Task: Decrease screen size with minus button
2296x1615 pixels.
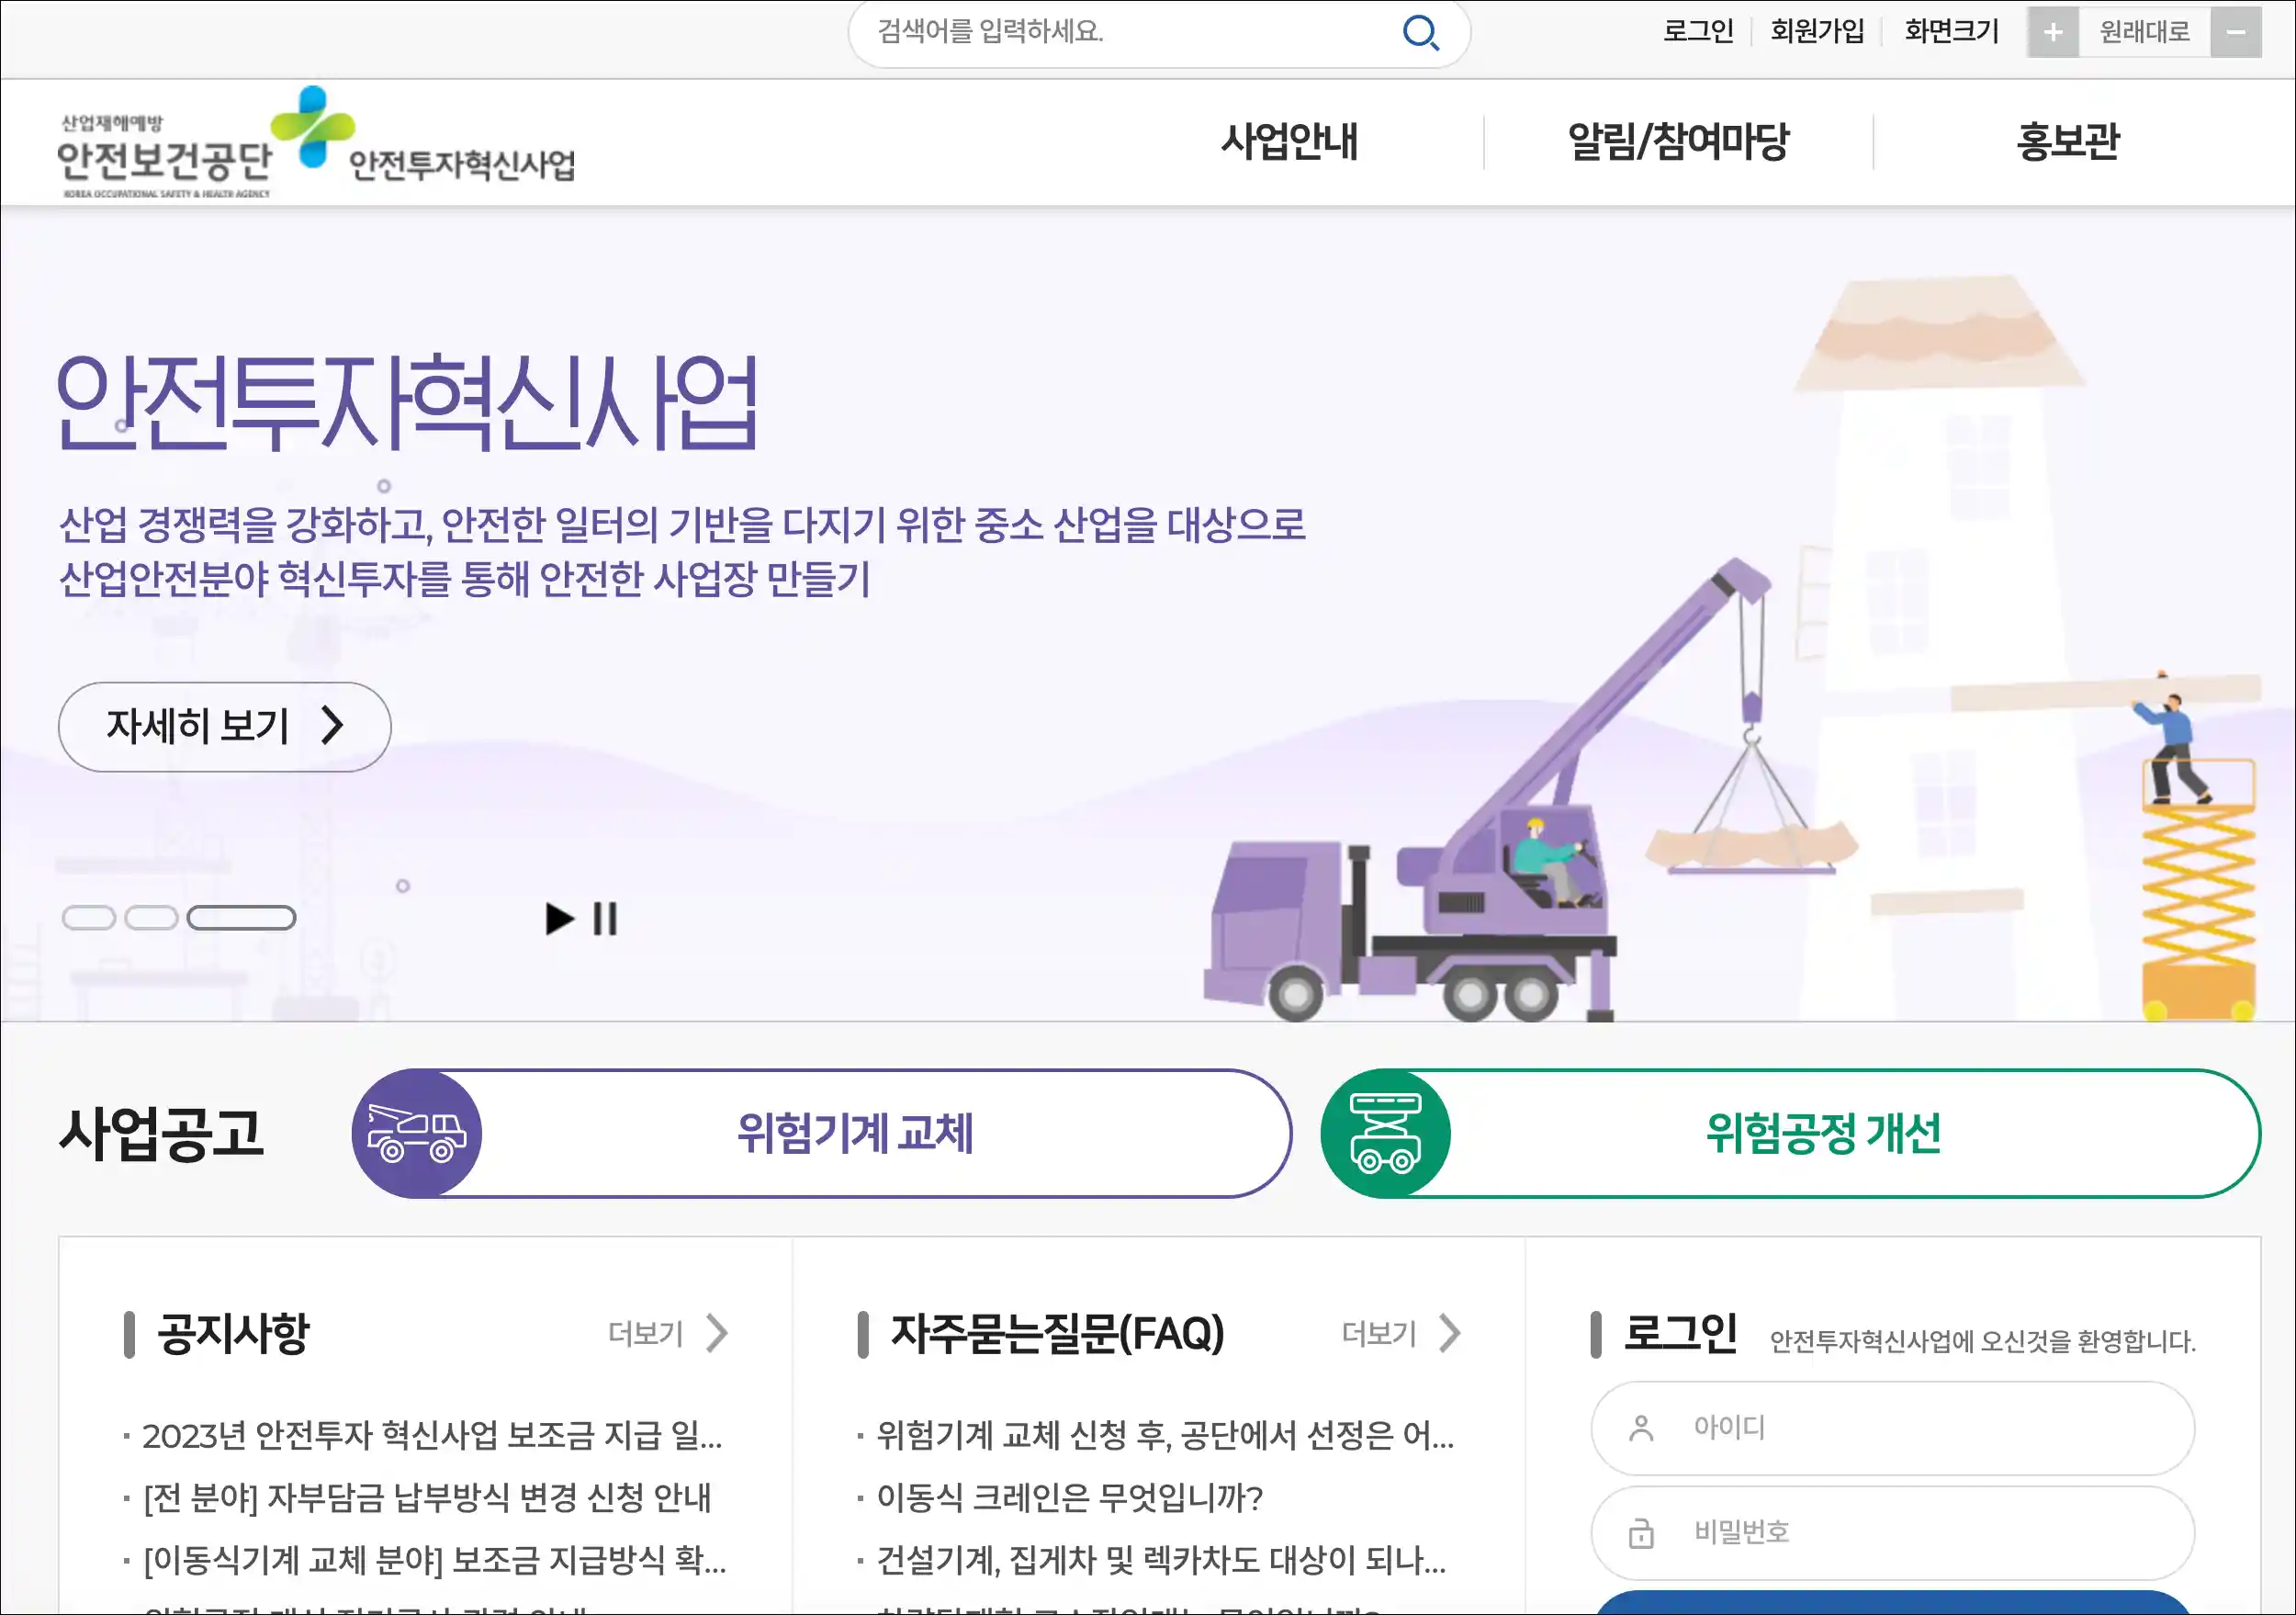Action: coord(2236,32)
